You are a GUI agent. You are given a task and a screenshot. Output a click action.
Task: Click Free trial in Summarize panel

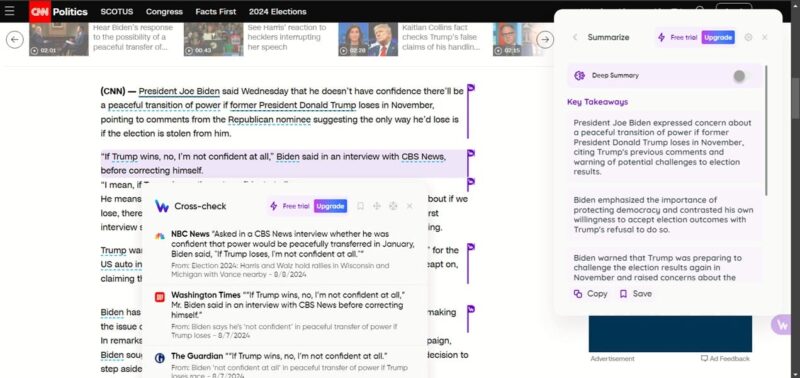pos(684,37)
